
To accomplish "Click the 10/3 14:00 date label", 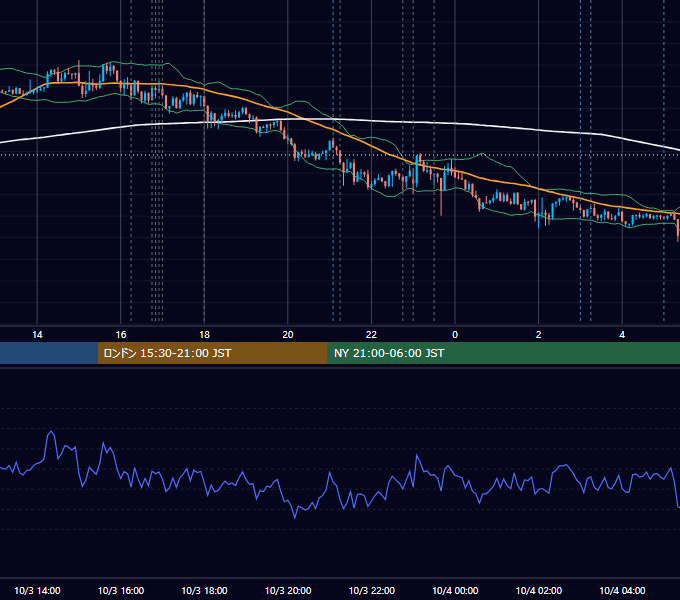I will 37,590.
